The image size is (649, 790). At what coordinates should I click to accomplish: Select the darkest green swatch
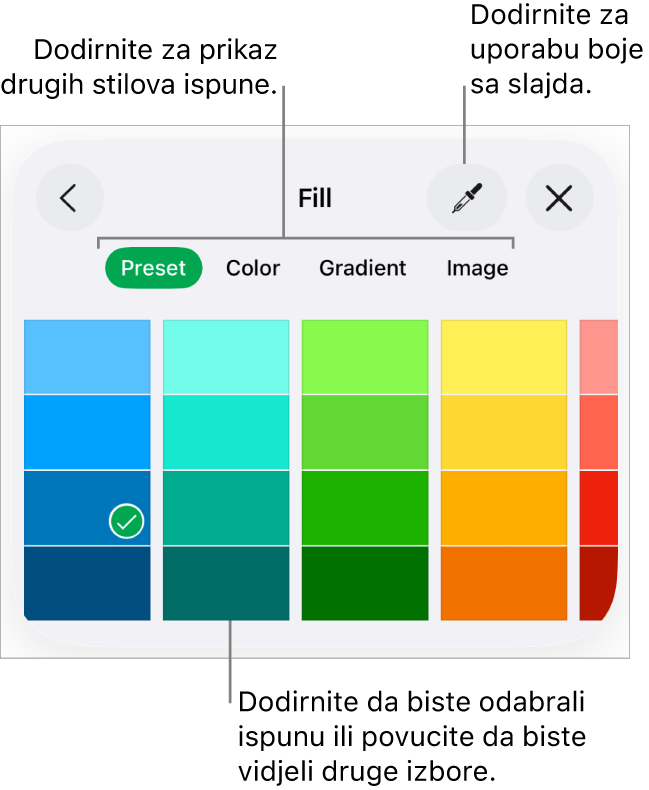[x=365, y=583]
